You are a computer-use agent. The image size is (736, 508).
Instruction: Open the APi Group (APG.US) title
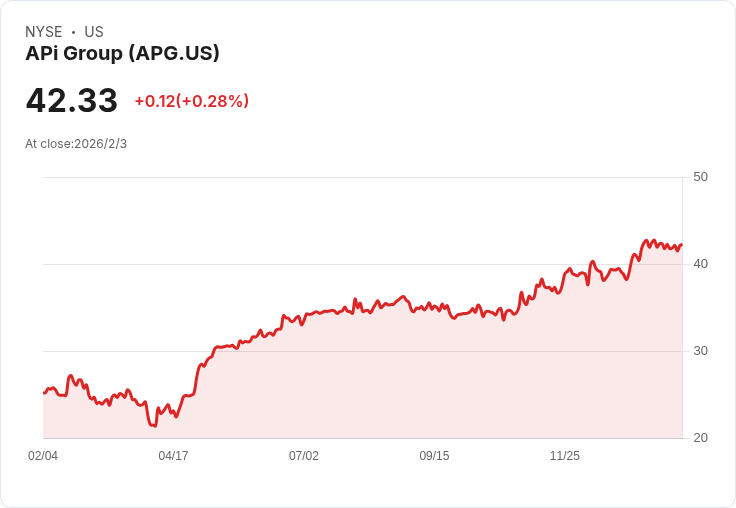(122, 54)
